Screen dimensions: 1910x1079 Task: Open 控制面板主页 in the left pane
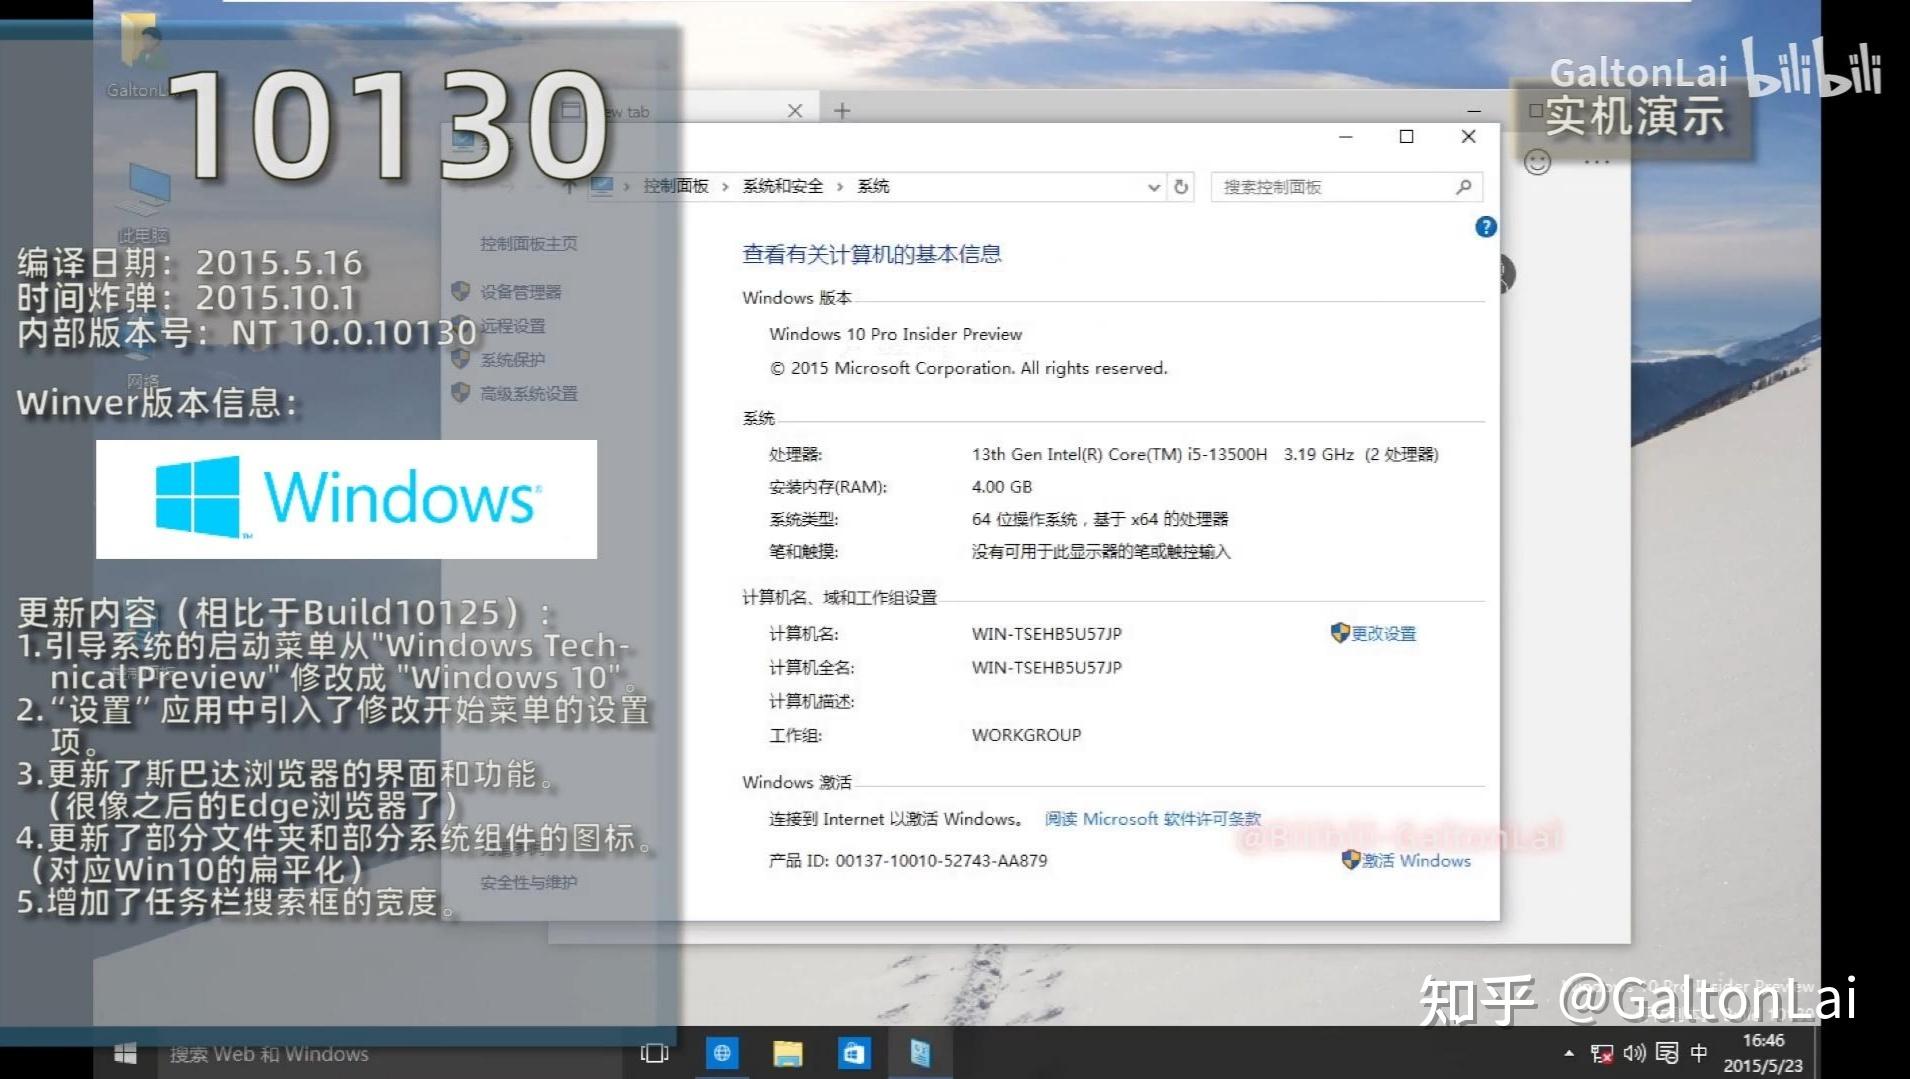528,243
